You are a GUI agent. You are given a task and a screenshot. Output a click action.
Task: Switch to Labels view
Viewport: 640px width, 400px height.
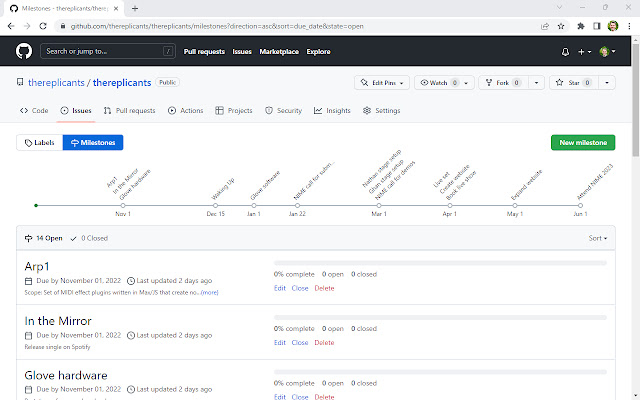[39, 143]
